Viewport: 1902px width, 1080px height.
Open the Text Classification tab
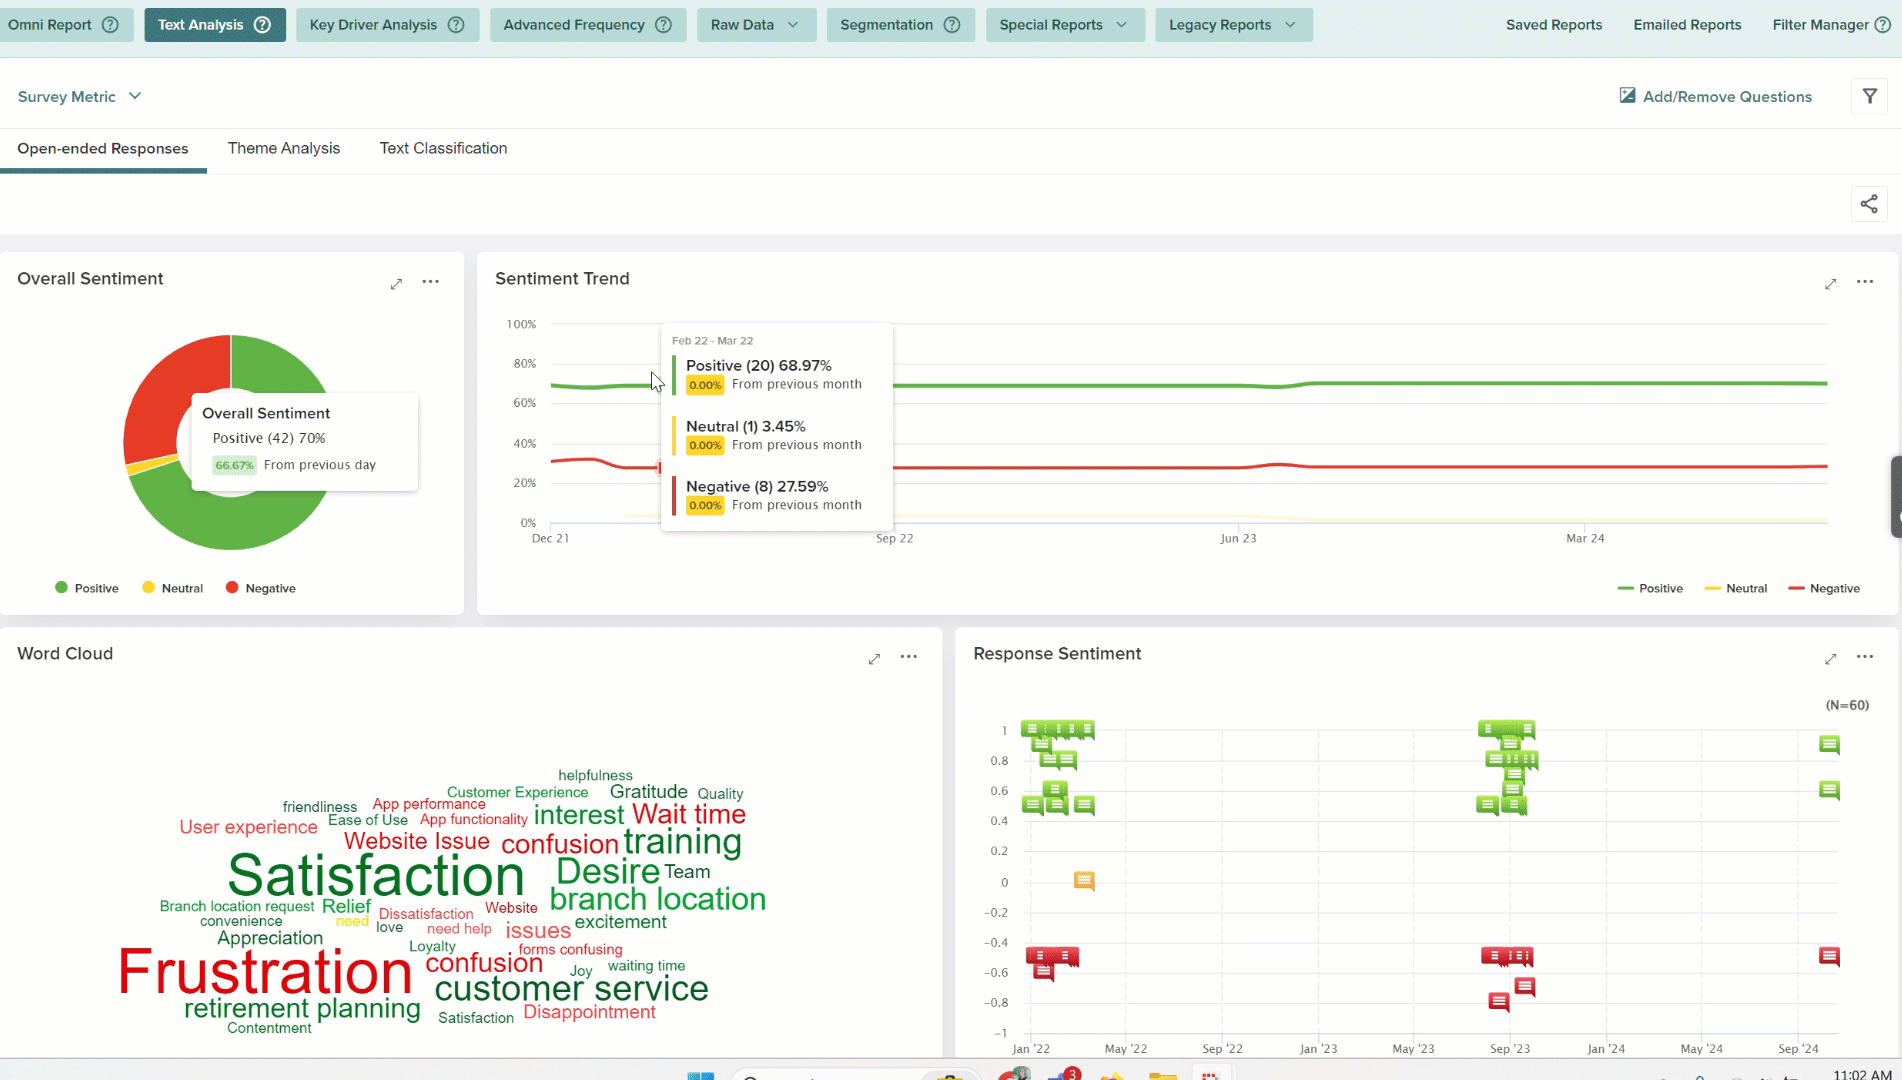coord(443,148)
